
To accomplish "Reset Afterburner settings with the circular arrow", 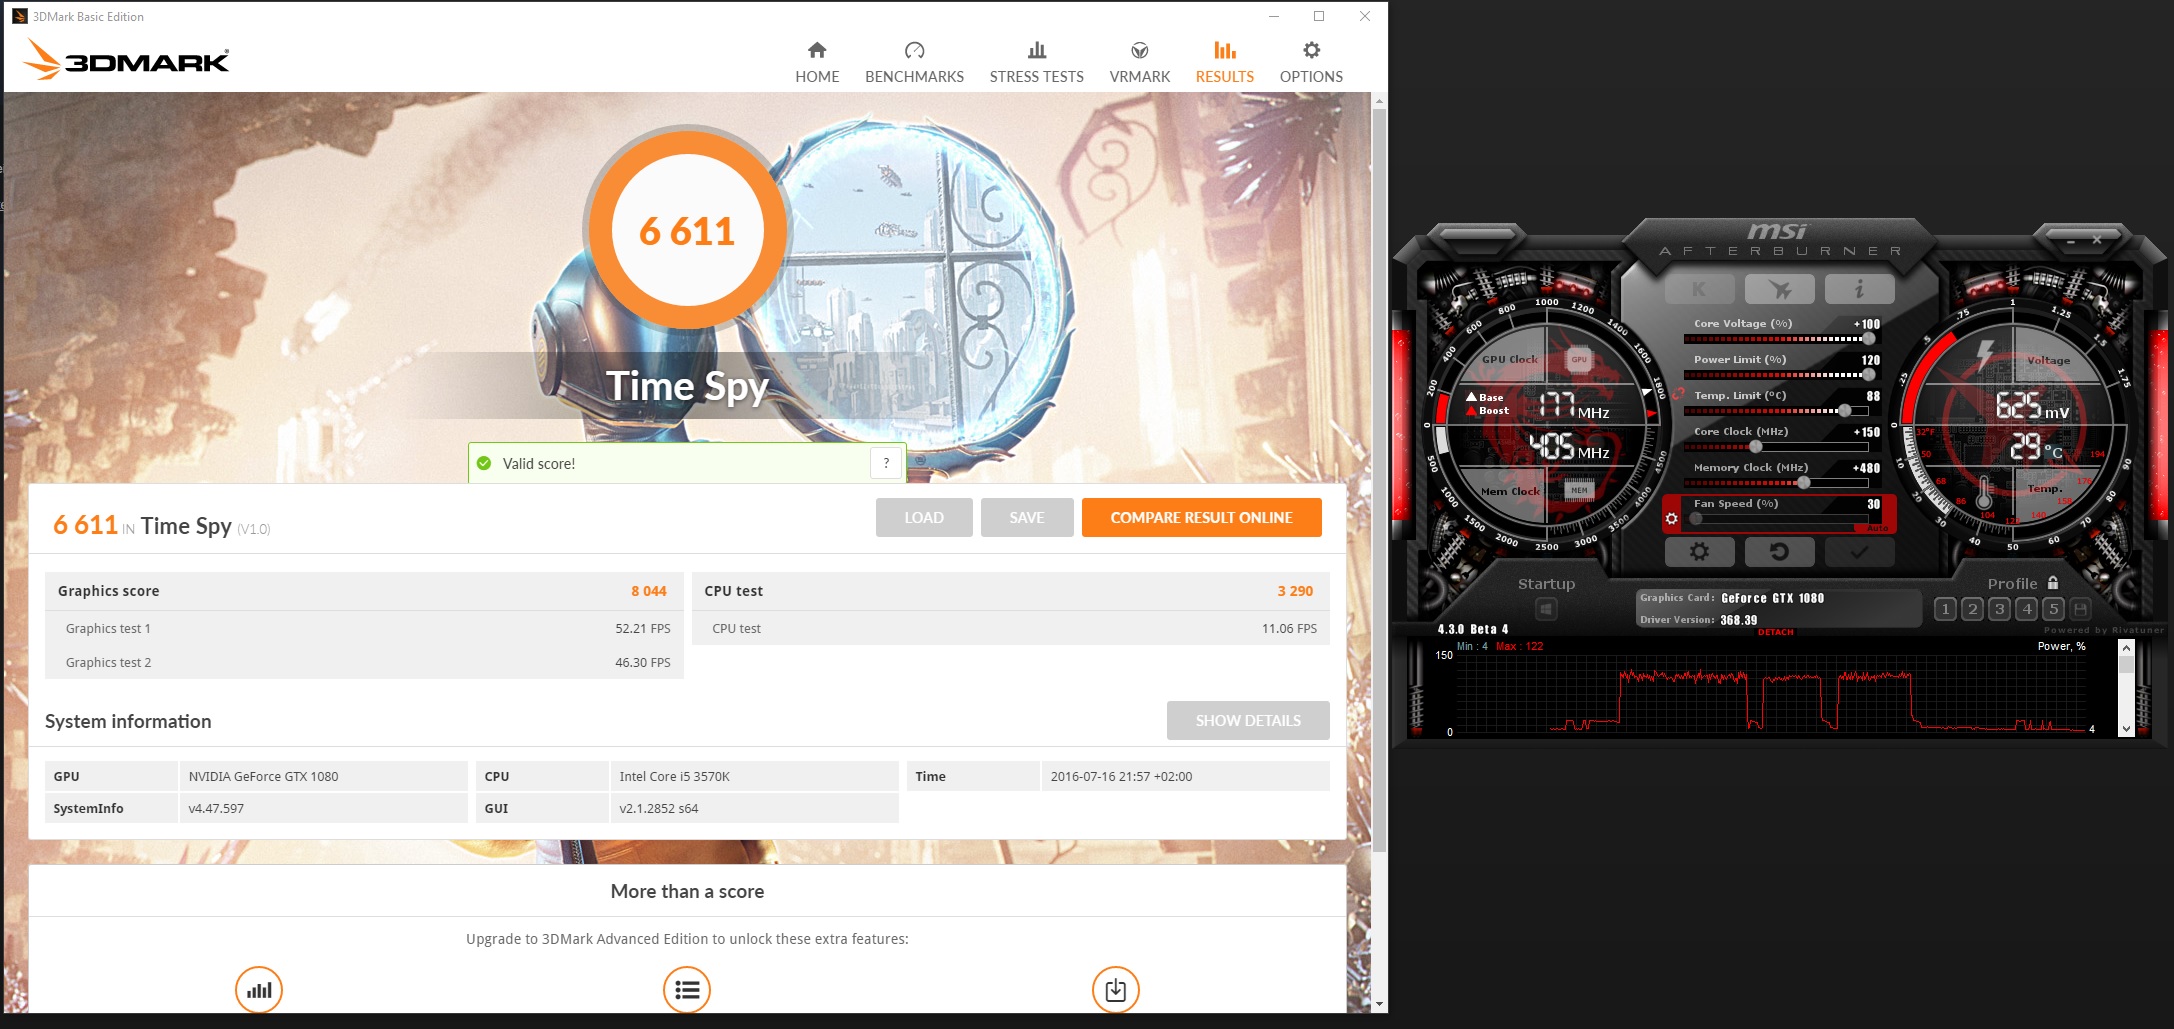I will coord(1779,551).
